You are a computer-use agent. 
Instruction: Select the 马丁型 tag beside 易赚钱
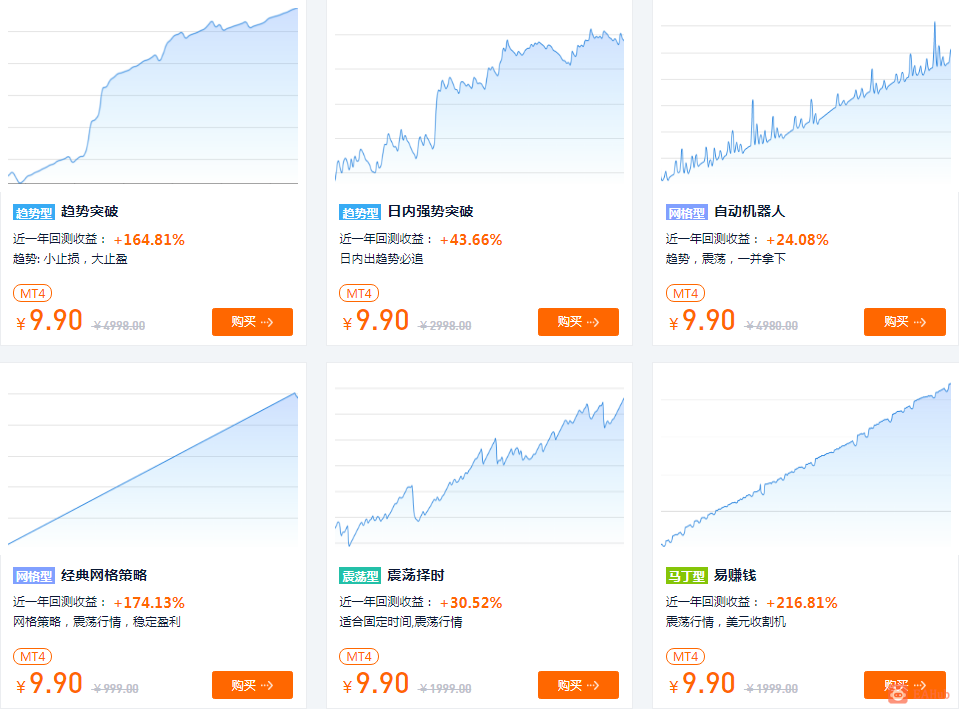click(687, 576)
